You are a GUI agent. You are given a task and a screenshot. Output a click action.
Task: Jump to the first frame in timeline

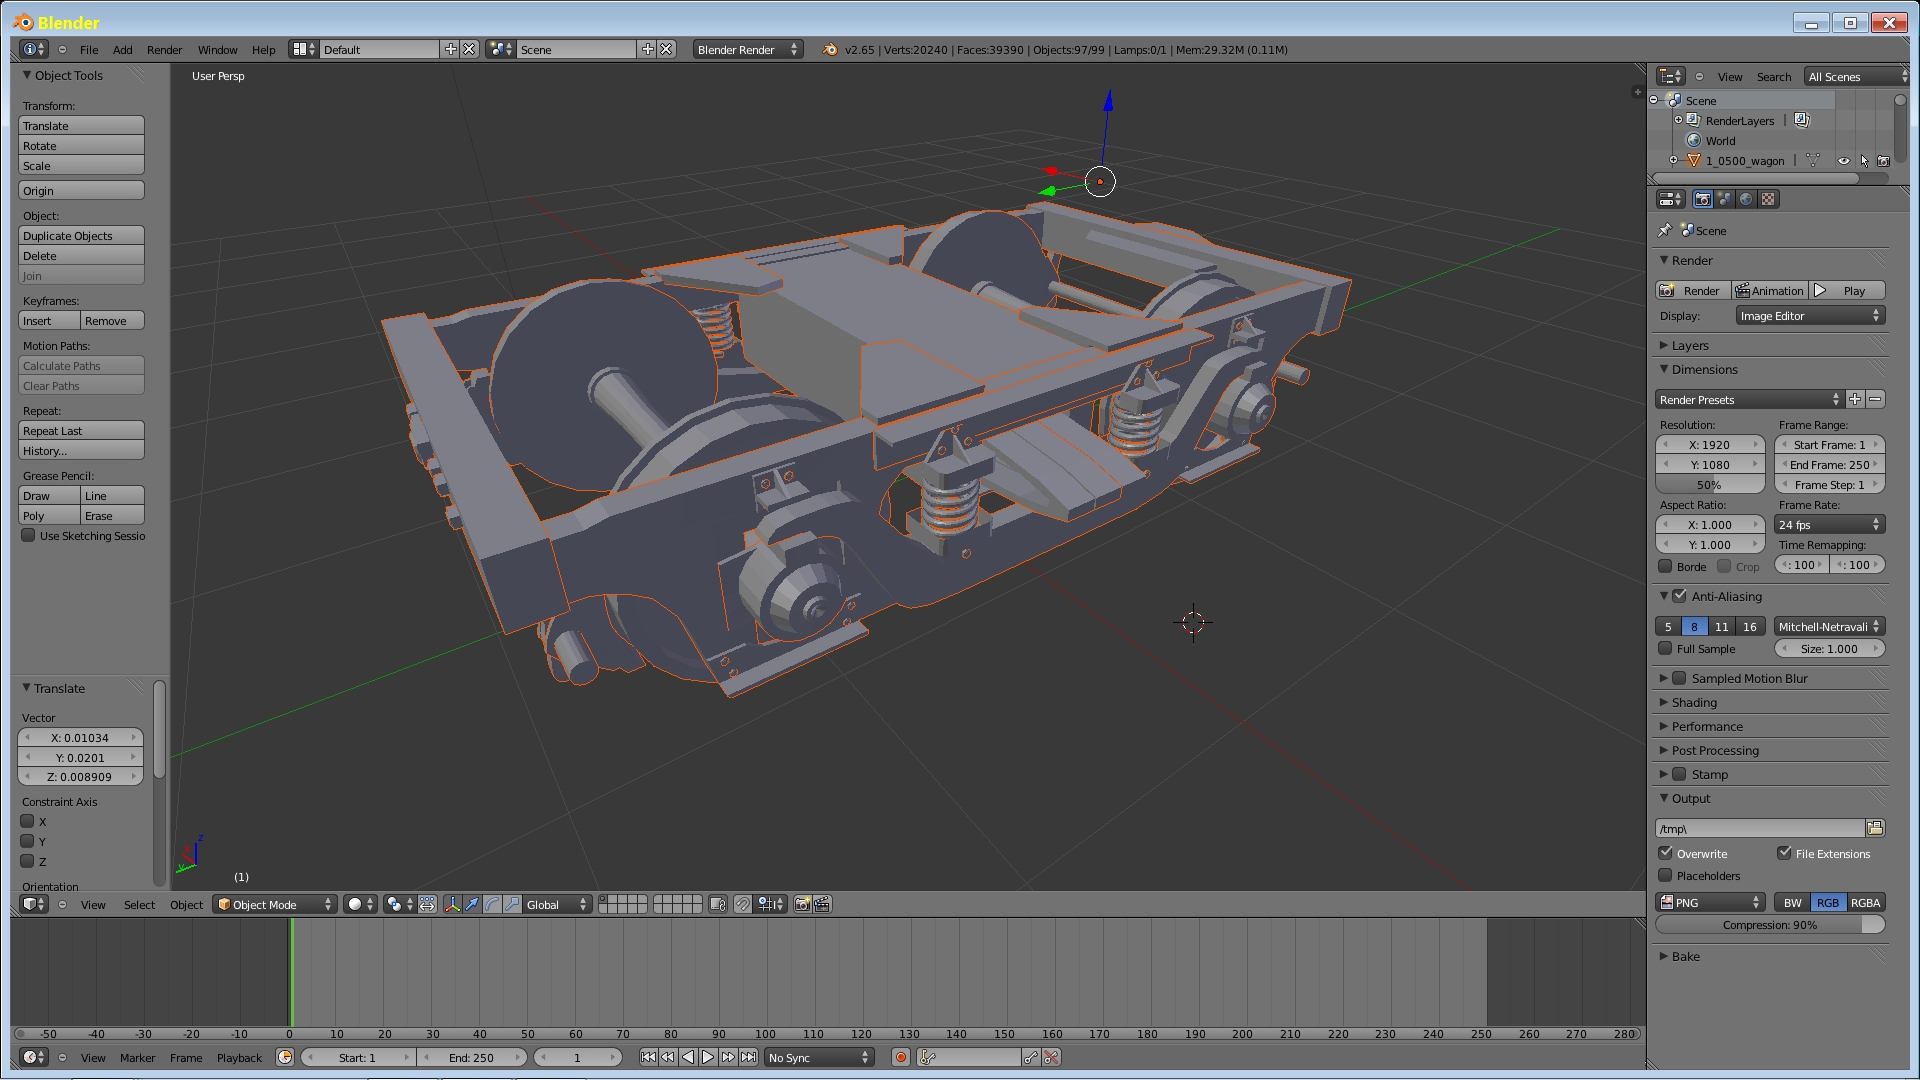pos(648,1057)
